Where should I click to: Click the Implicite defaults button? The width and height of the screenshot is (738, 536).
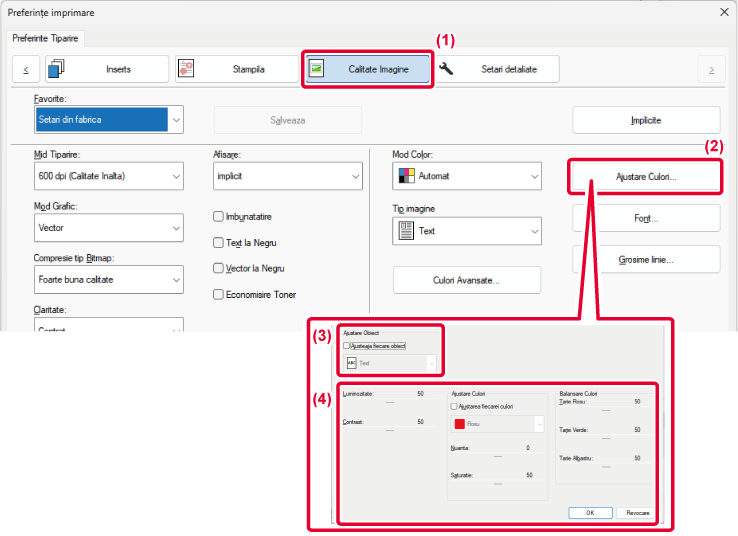(x=645, y=120)
